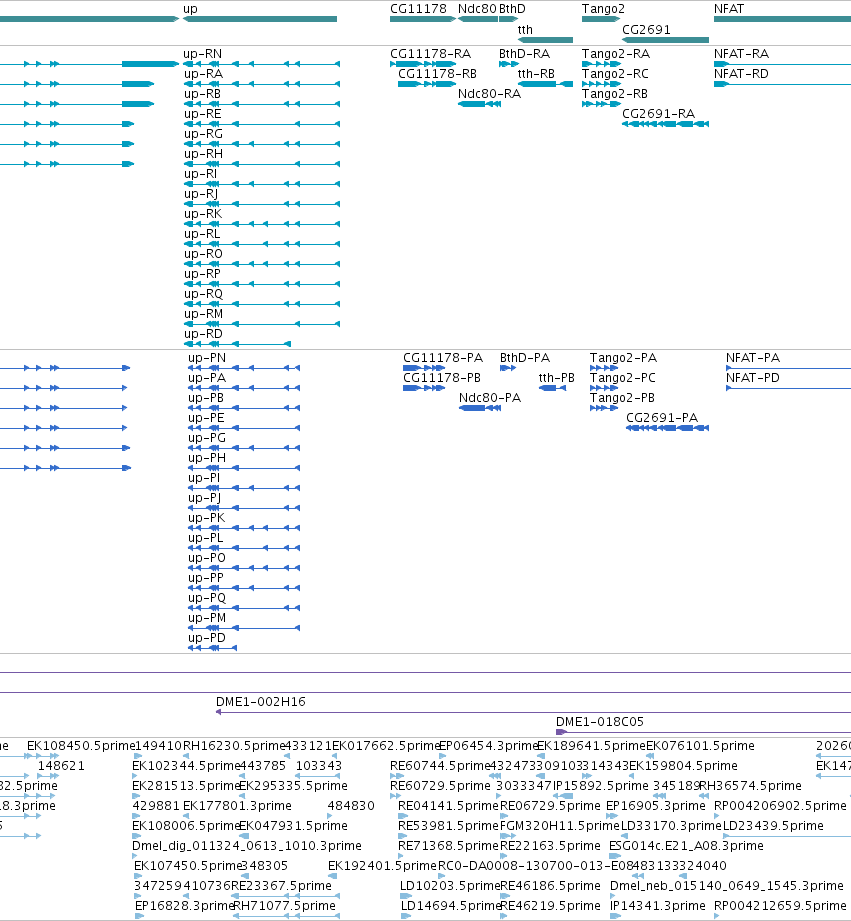The image size is (851, 921).
Task: Click the up-RE transcript label
Action: point(203,114)
